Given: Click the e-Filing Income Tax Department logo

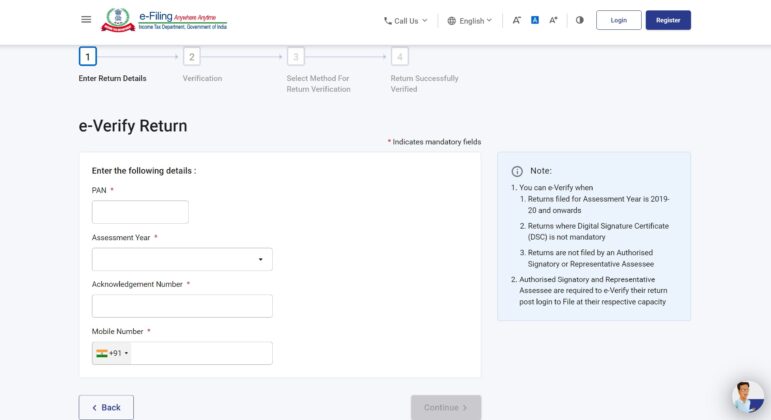Looking at the screenshot, I should pos(165,20).
